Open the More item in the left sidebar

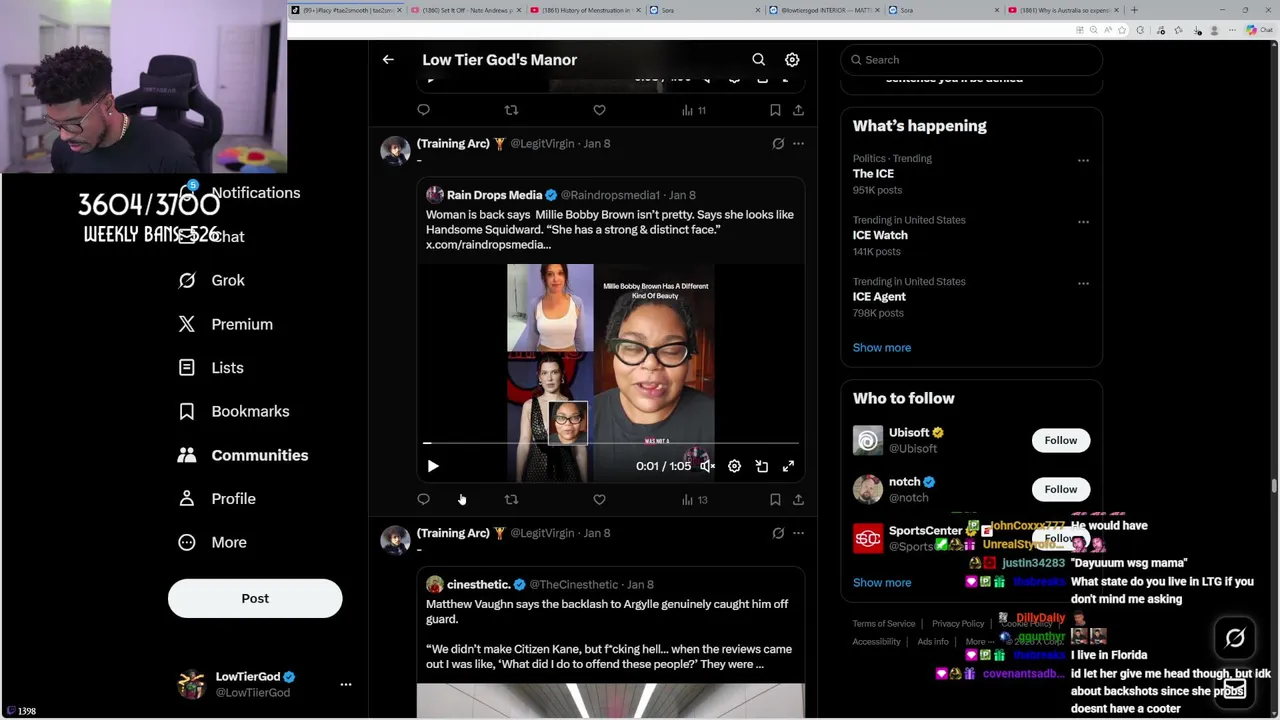click(211, 542)
